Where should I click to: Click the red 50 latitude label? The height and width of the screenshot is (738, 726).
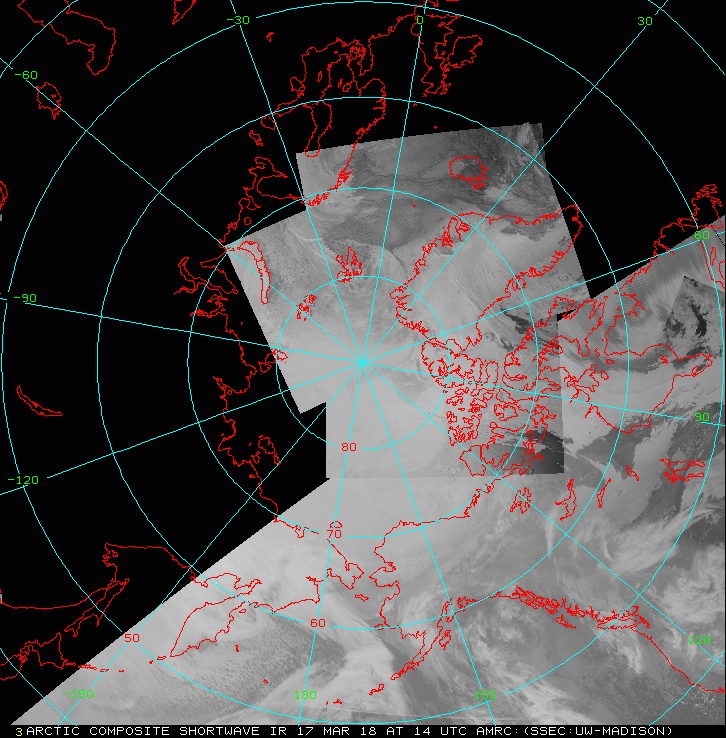tap(132, 638)
